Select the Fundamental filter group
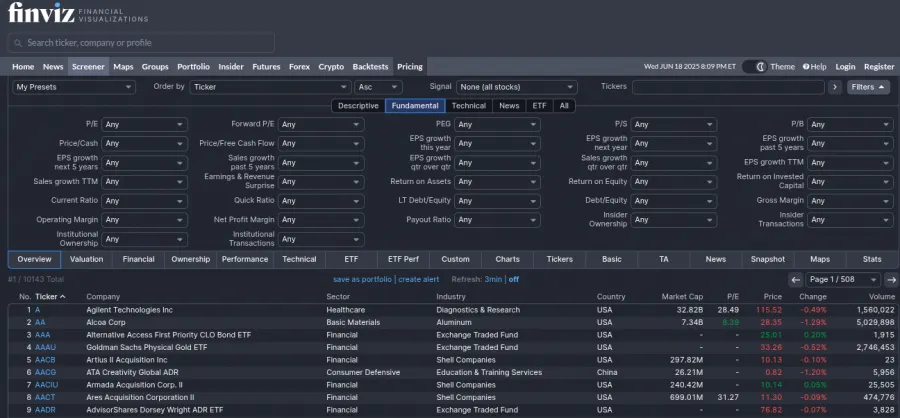 414,105
